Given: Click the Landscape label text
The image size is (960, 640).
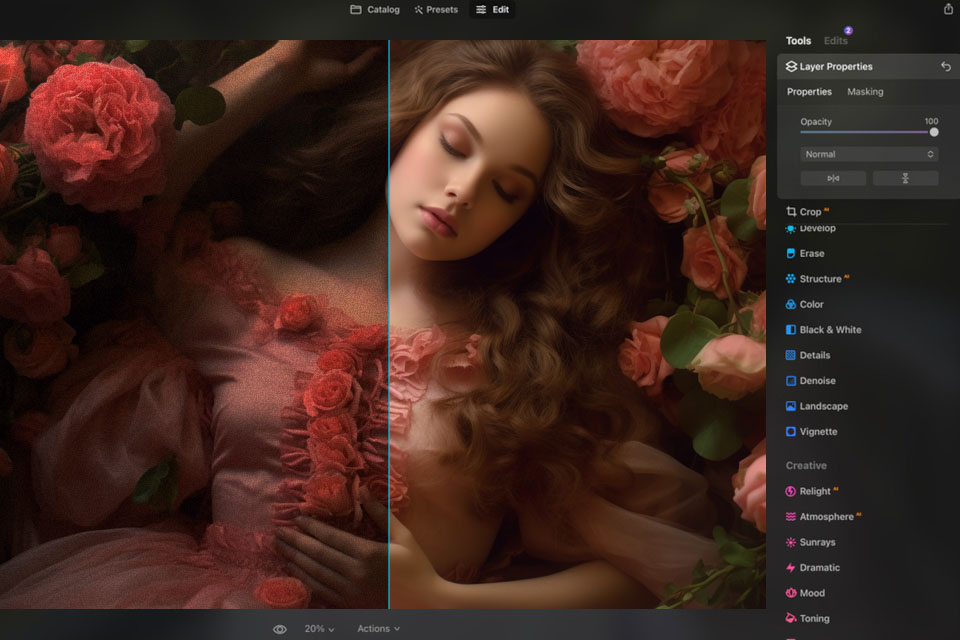Looking at the screenshot, I should [x=823, y=406].
